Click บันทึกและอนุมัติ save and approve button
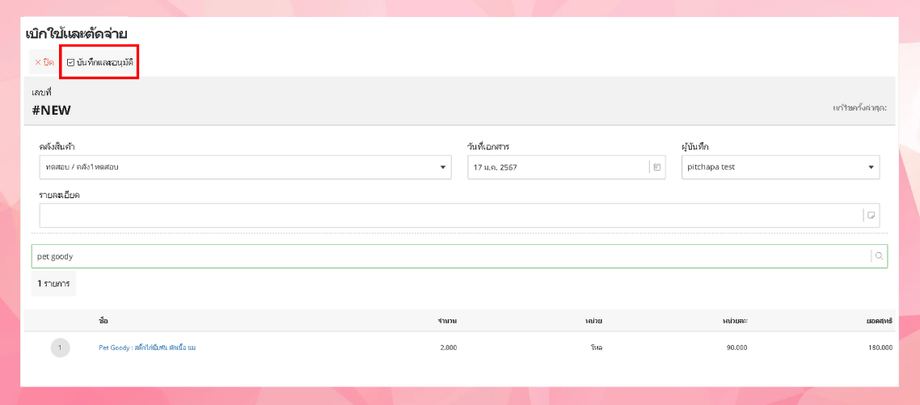This screenshot has height=405, width=920. [x=100, y=62]
